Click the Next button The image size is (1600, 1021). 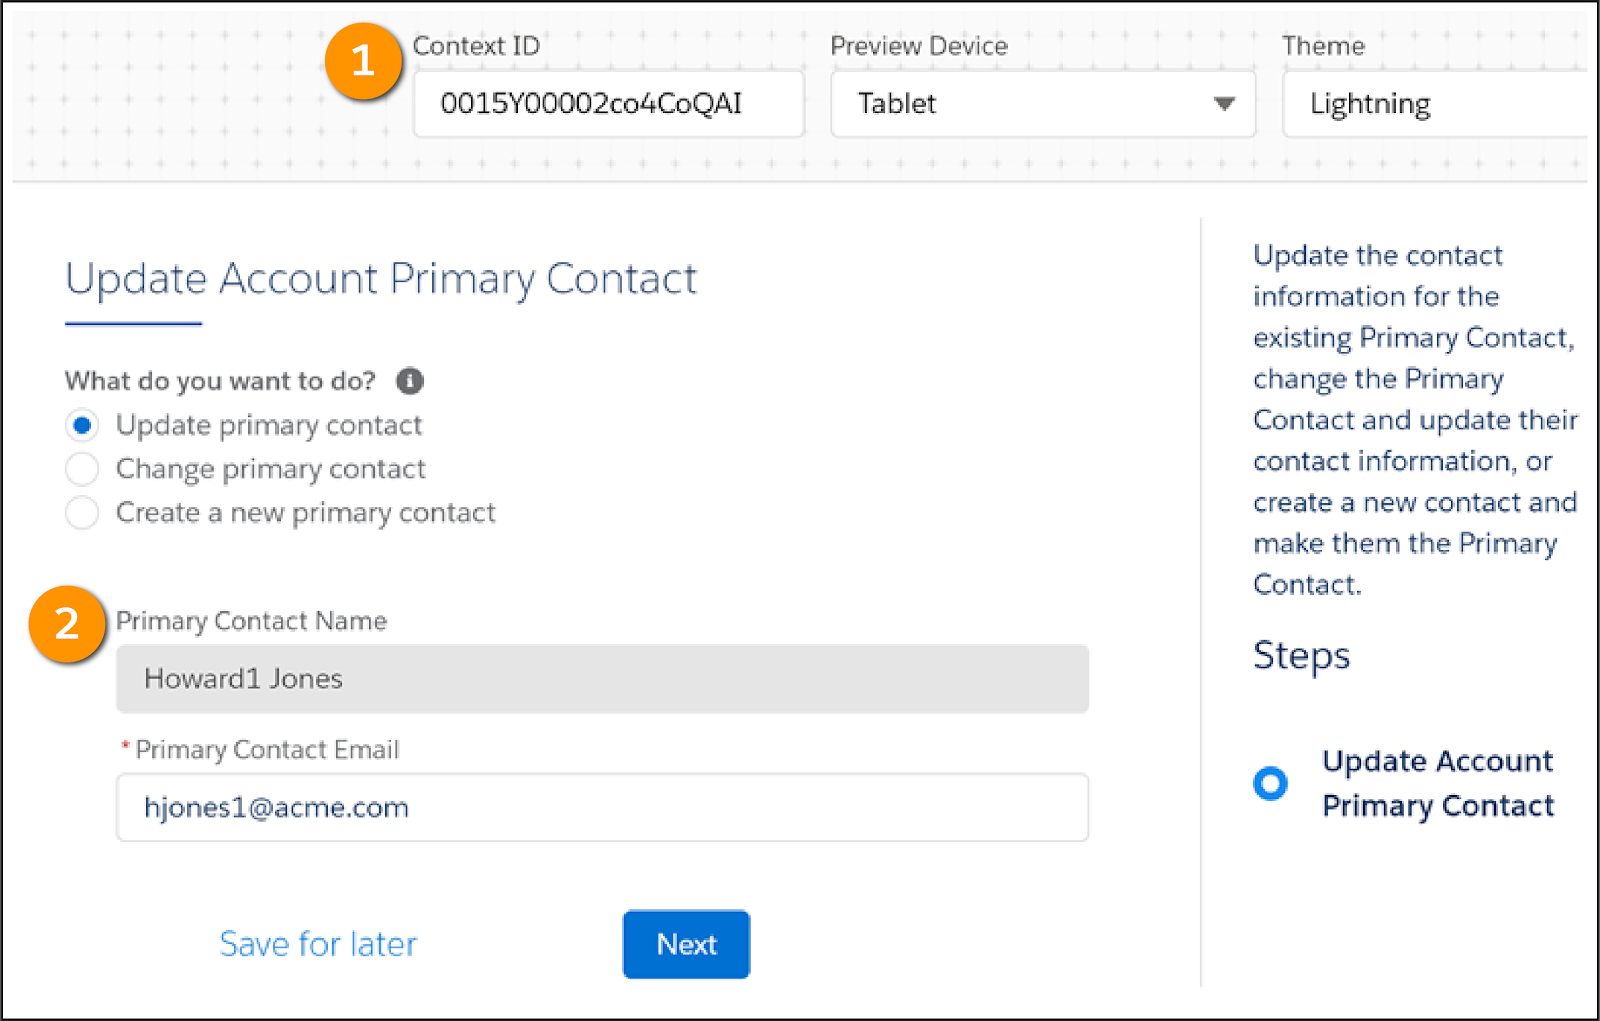686,944
